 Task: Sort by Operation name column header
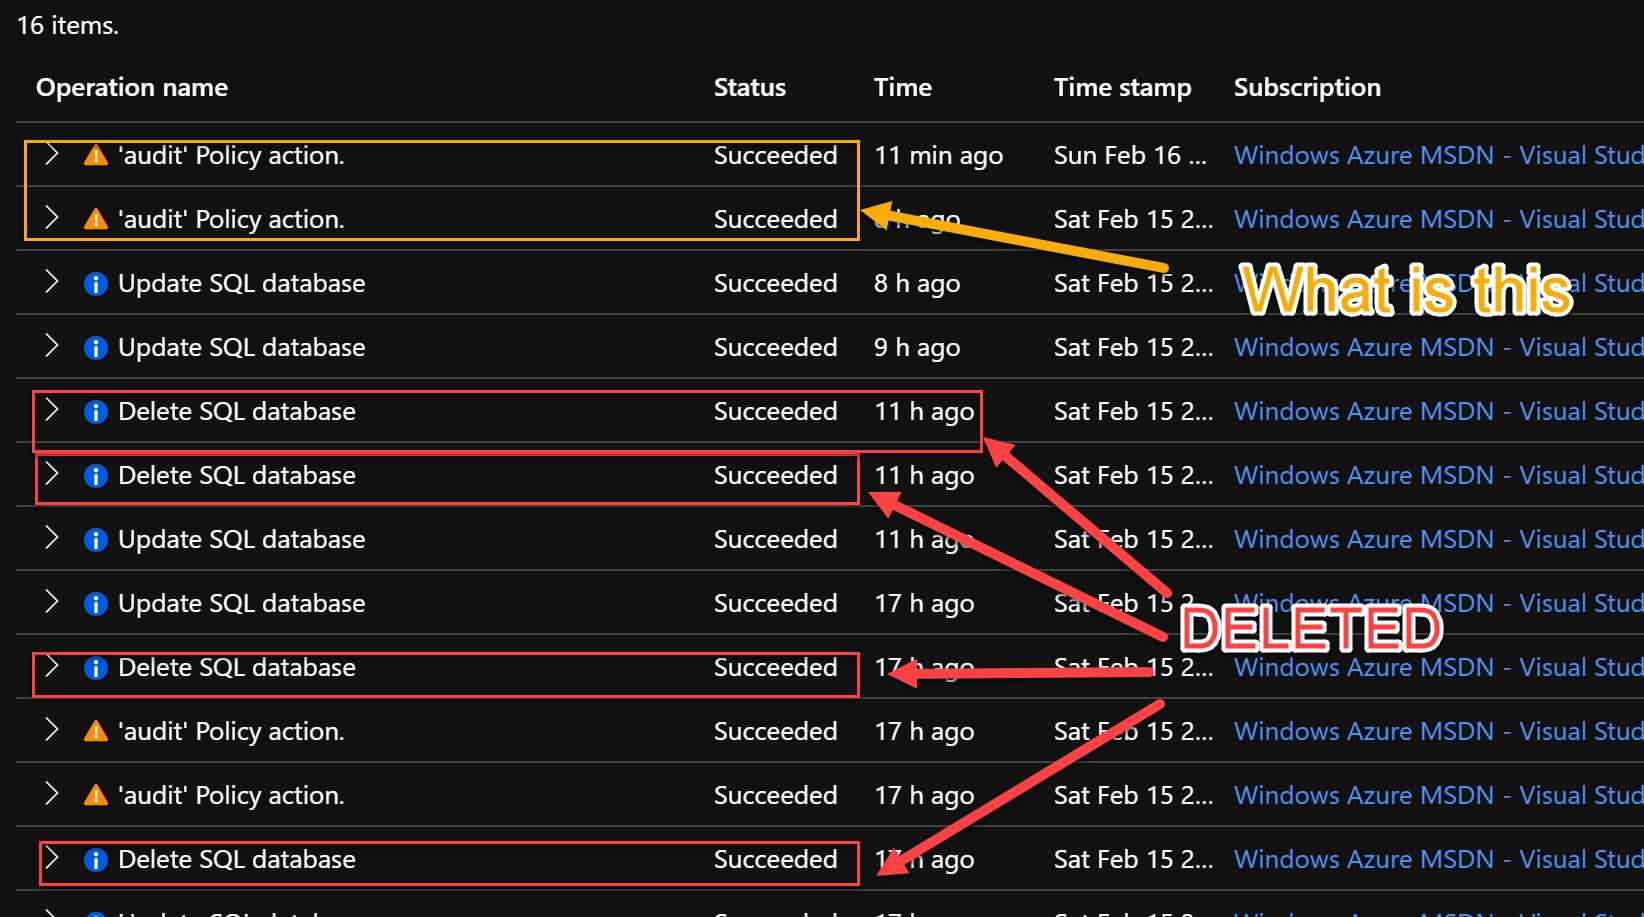[x=132, y=88]
